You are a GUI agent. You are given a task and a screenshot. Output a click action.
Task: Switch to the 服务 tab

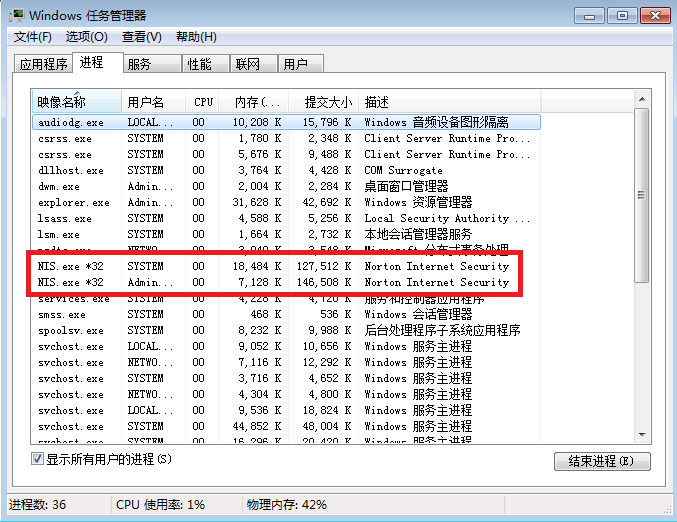click(139, 65)
